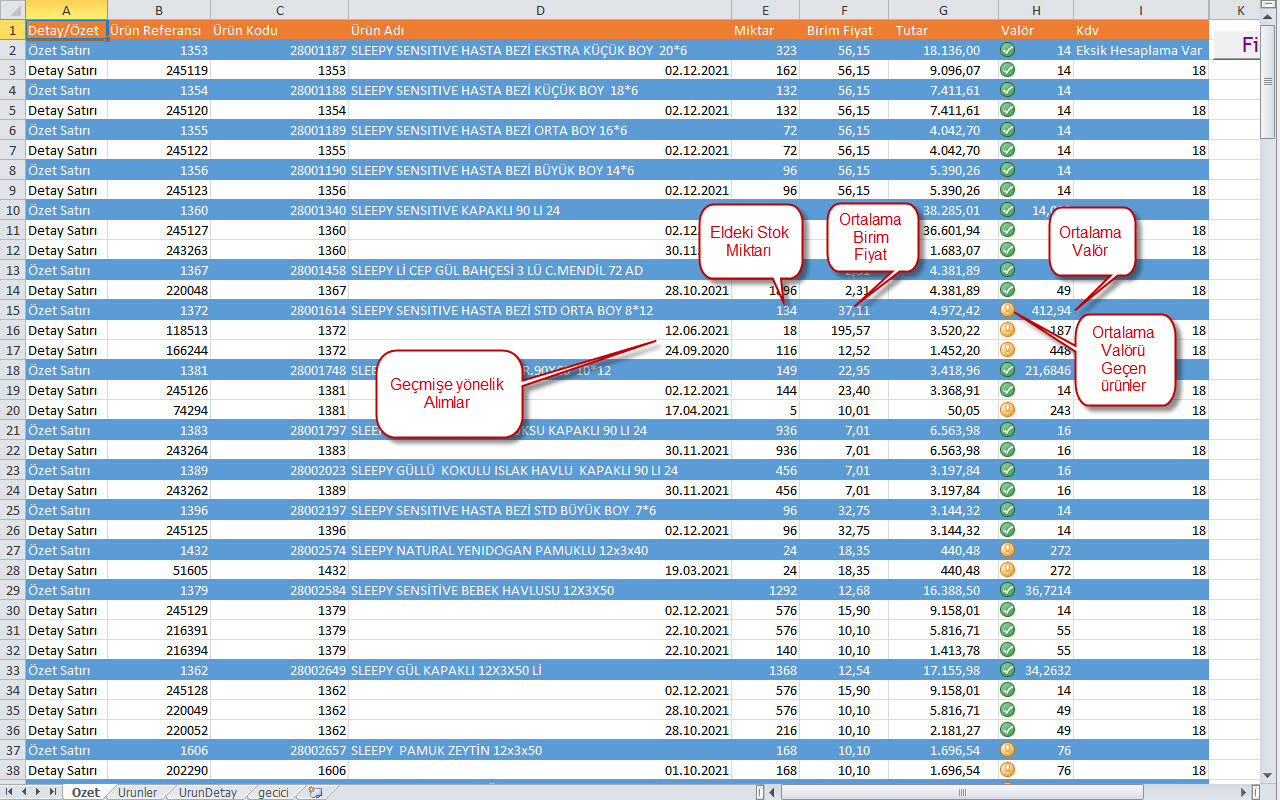Open the Urunler sheet tab
Screen dimensions: 1280x800
click(x=137, y=792)
